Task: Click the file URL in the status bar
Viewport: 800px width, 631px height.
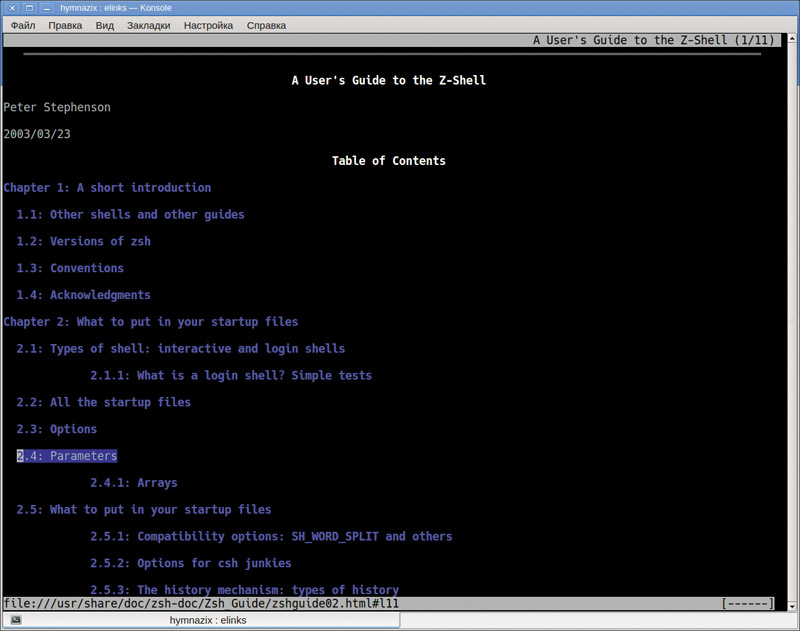Action: click(201, 604)
